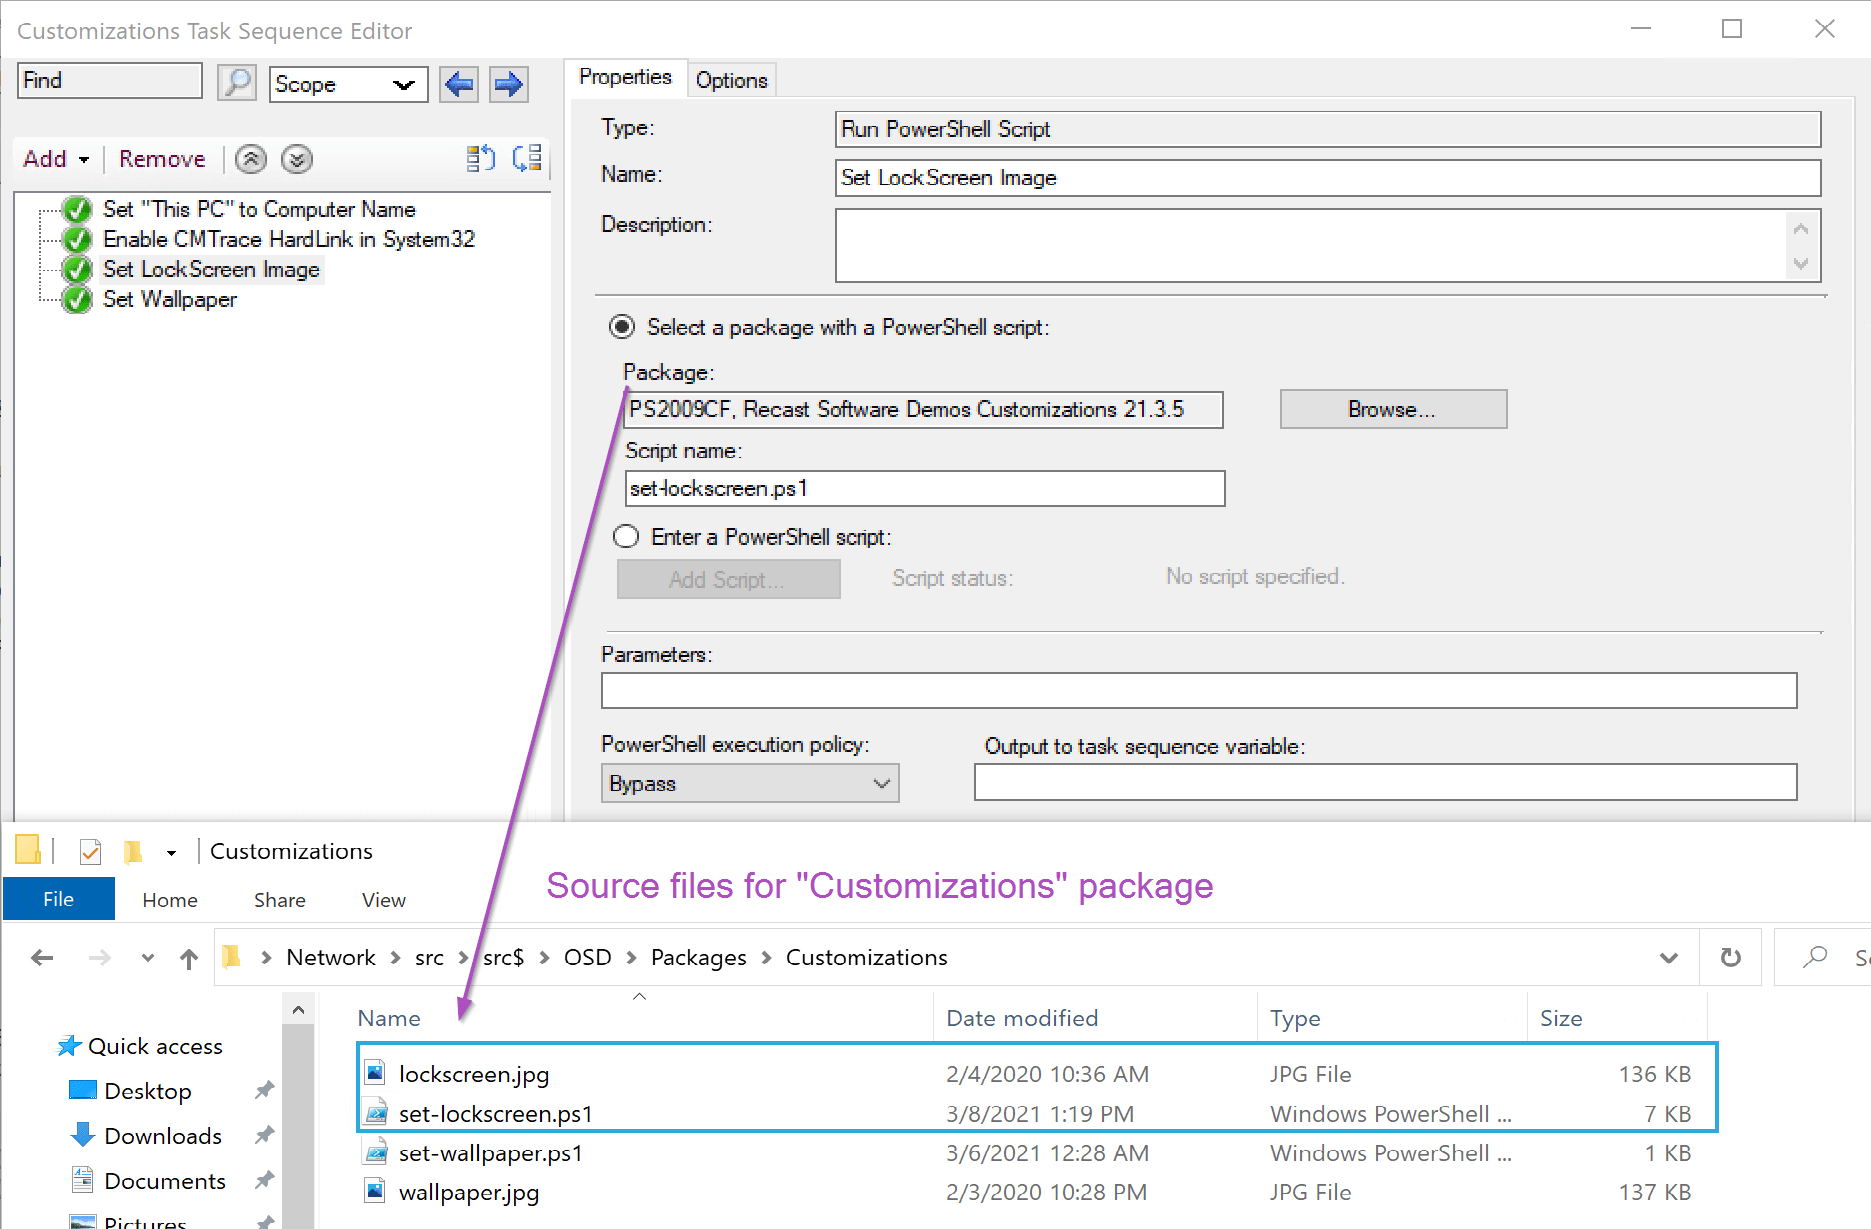Switch to the Options tab
Image resolution: width=1871 pixels, height=1229 pixels.
point(731,80)
